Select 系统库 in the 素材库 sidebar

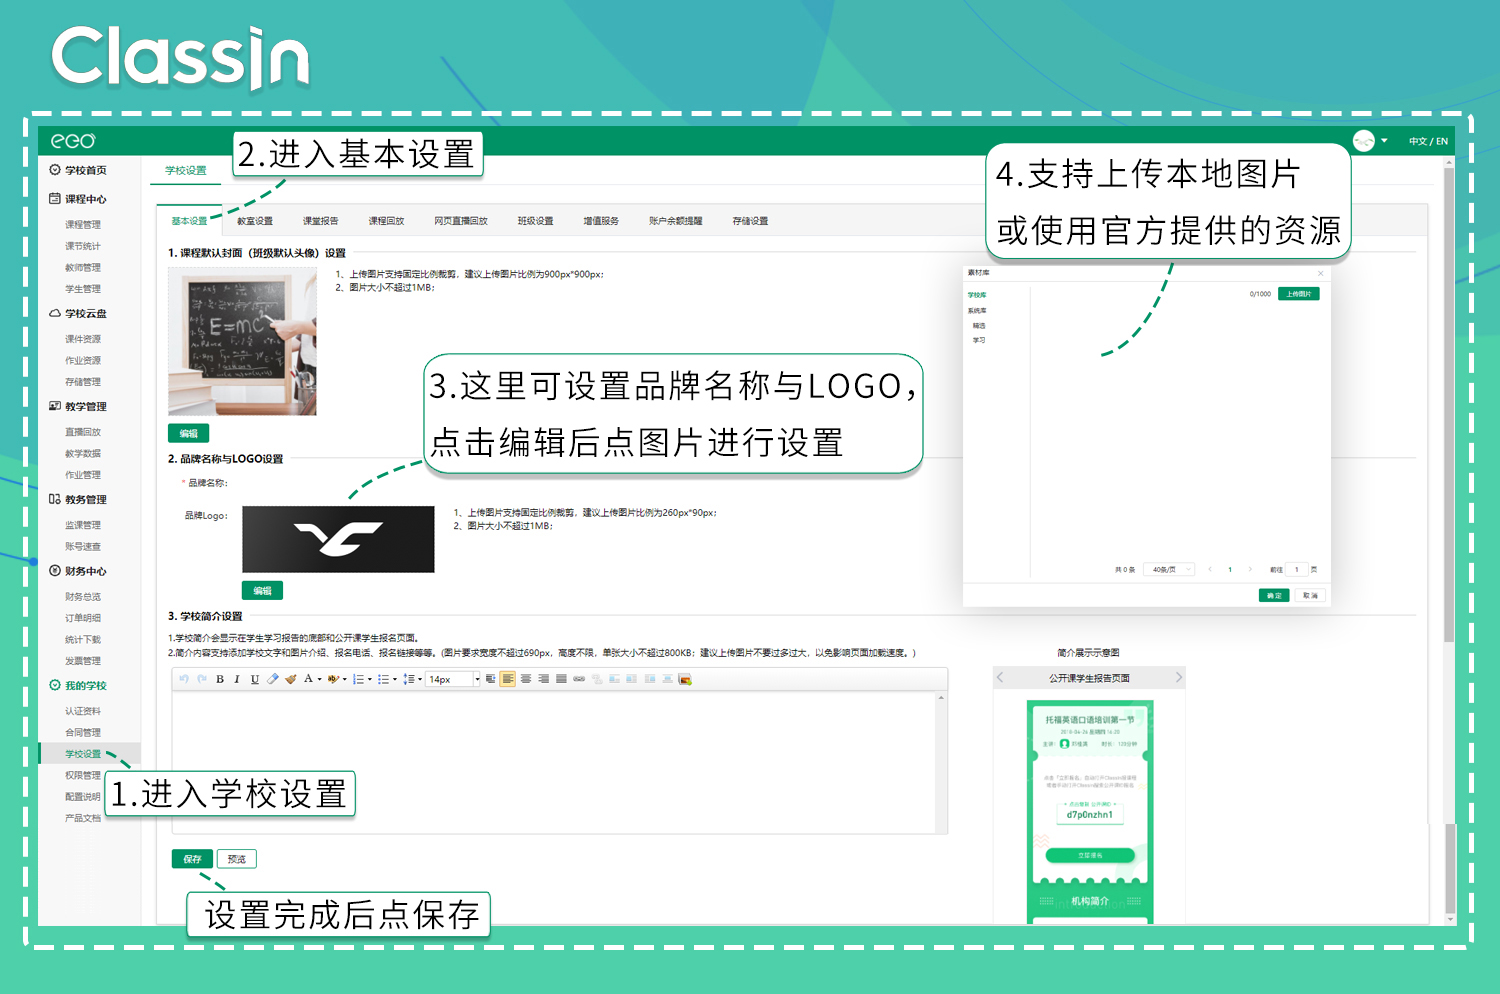[x=977, y=311]
